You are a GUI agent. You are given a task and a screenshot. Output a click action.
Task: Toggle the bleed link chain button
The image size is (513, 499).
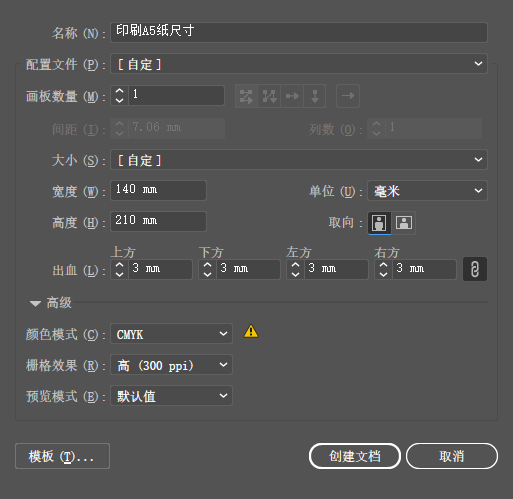475,269
